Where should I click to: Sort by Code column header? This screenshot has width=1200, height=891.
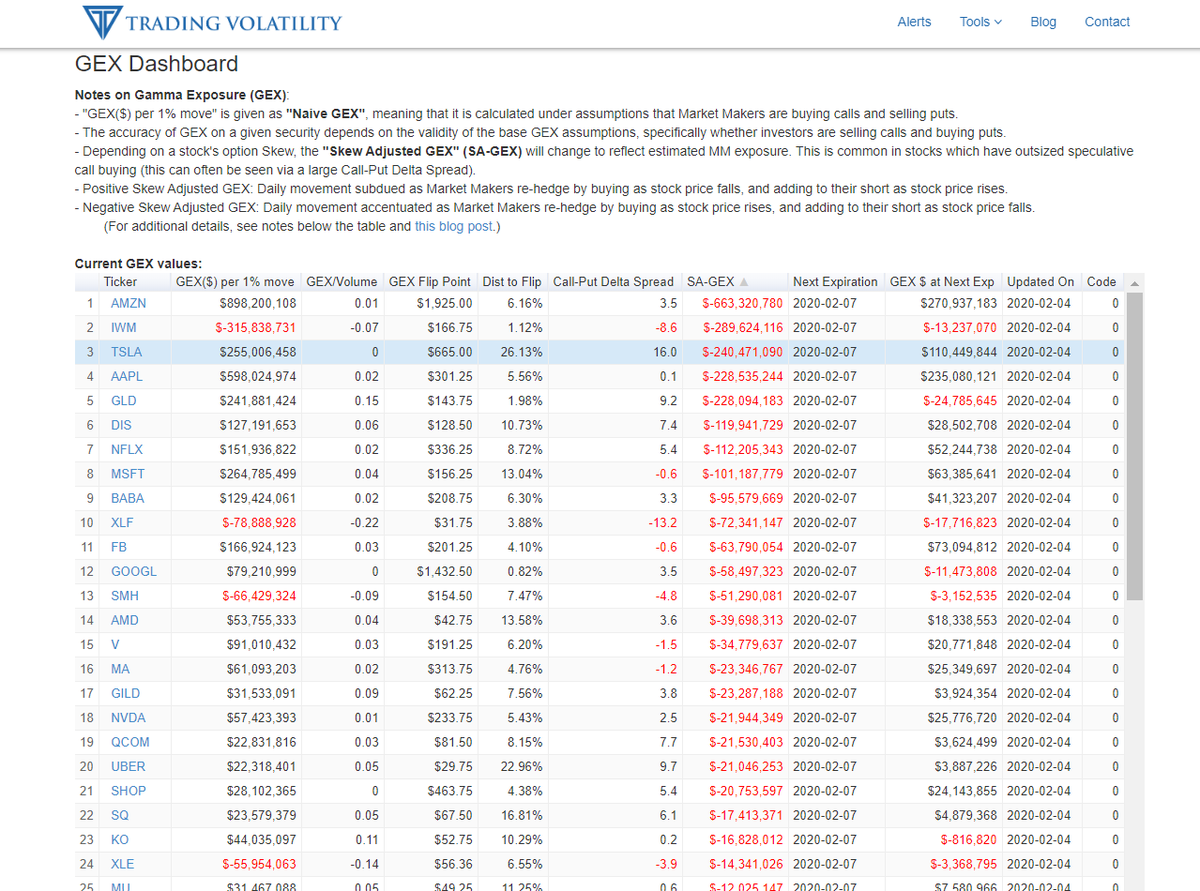(x=1101, y=282)
